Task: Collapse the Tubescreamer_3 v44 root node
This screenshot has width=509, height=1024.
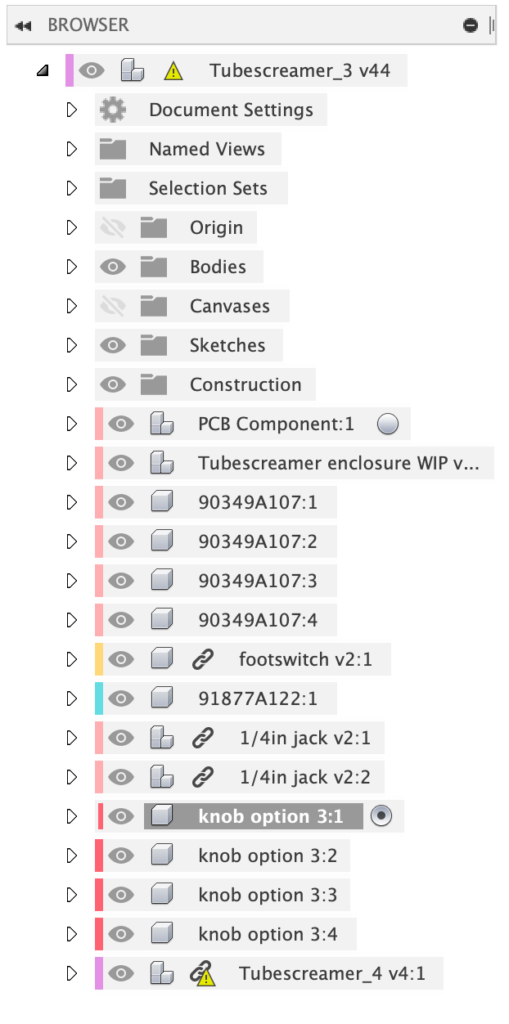Action: click(x=43, y=71)
